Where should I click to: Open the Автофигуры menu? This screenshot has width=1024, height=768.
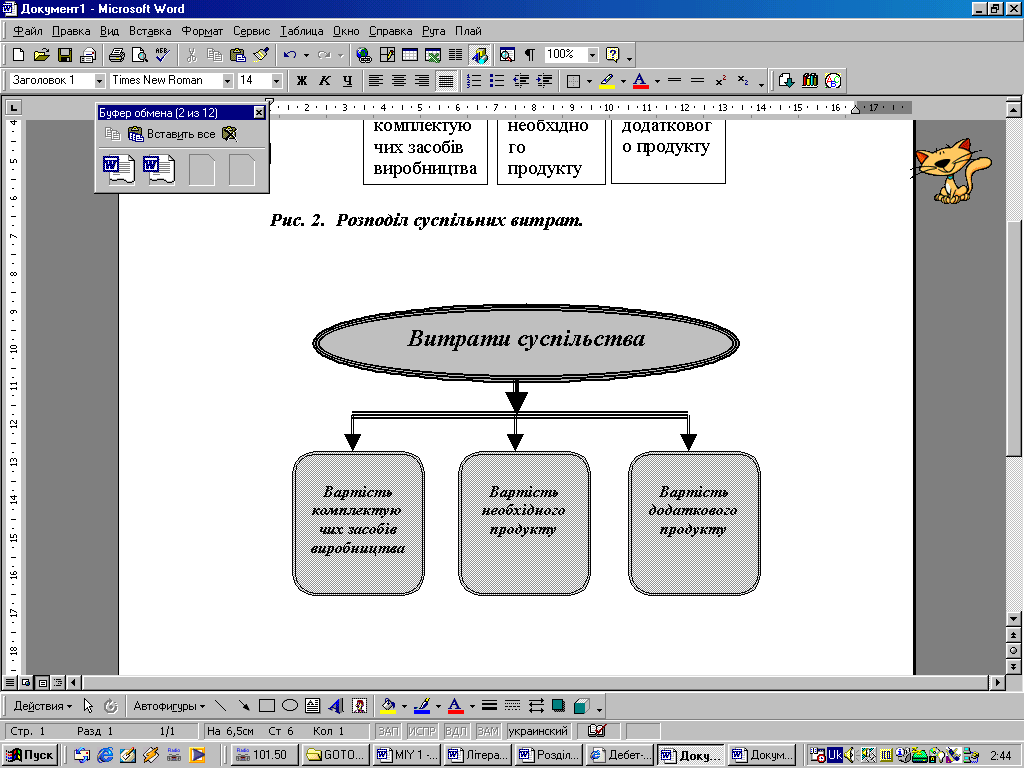[169, 705]
